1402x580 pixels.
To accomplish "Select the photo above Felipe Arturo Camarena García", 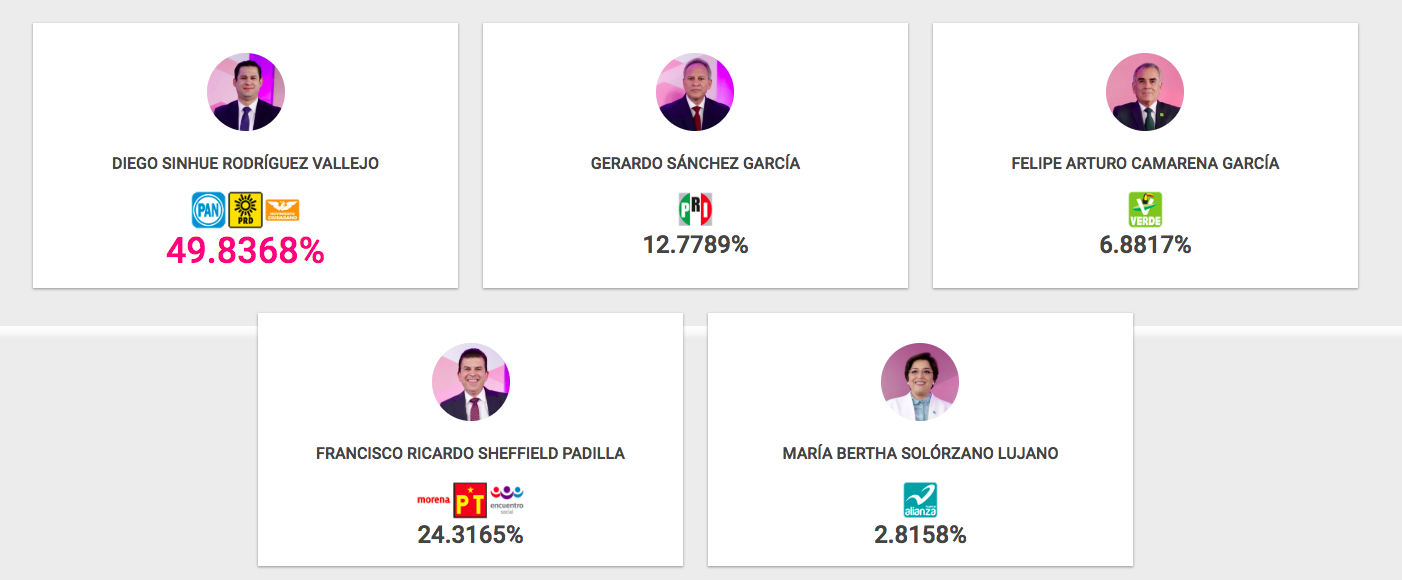I will pyautogui.click(x=1145, y=92).
